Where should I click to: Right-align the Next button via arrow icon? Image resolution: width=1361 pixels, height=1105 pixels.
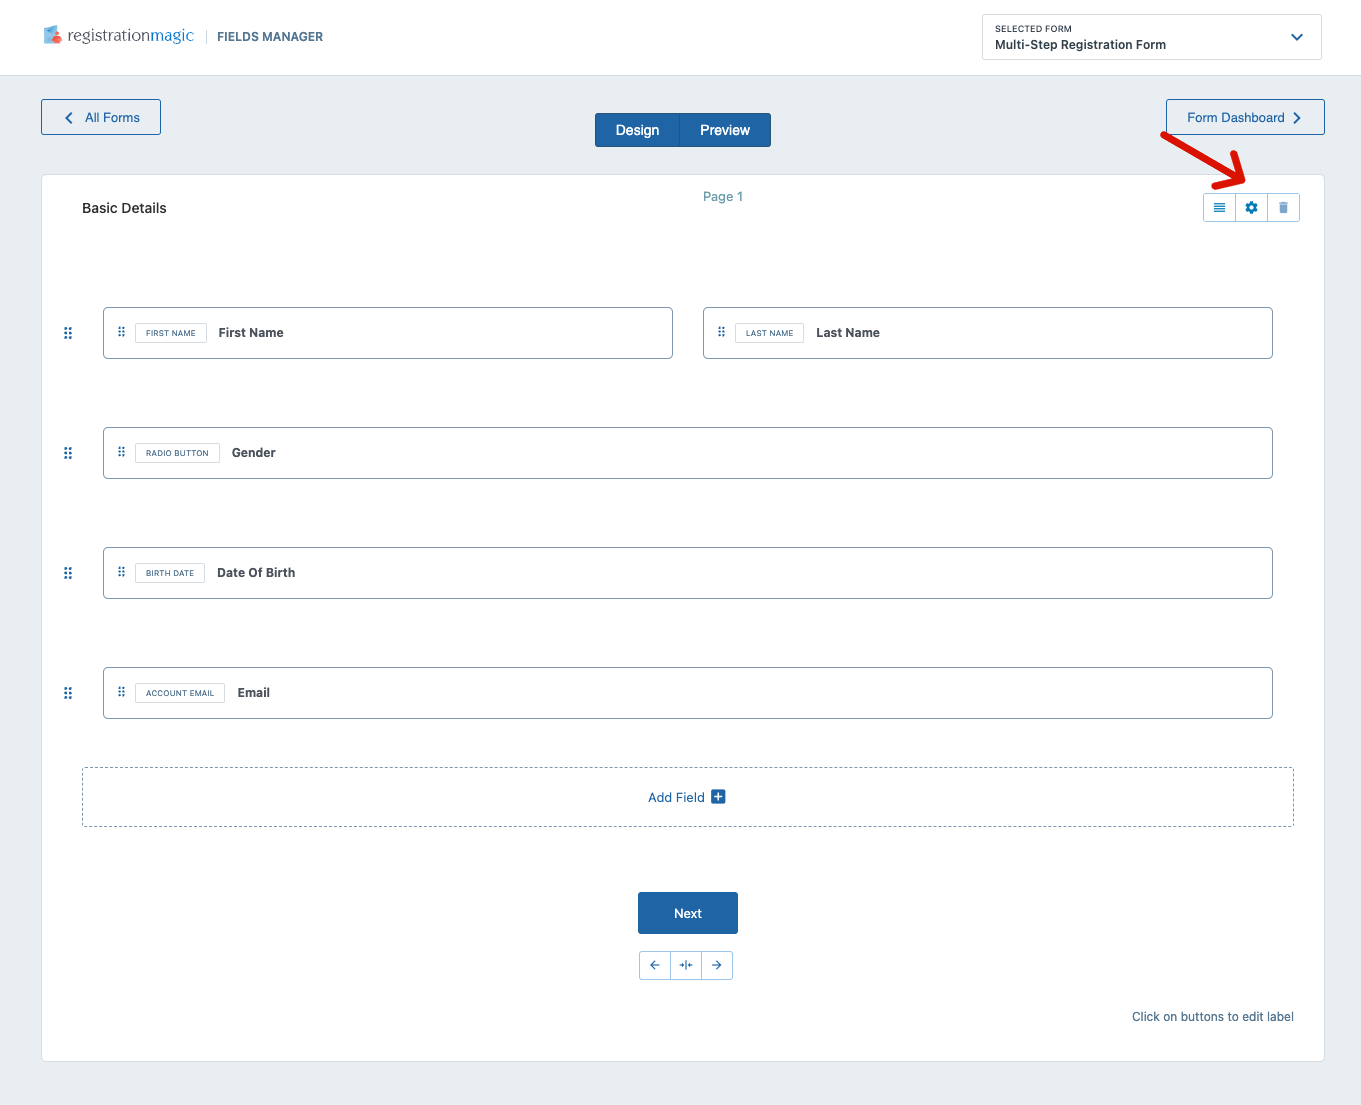[x=717, y=965]
